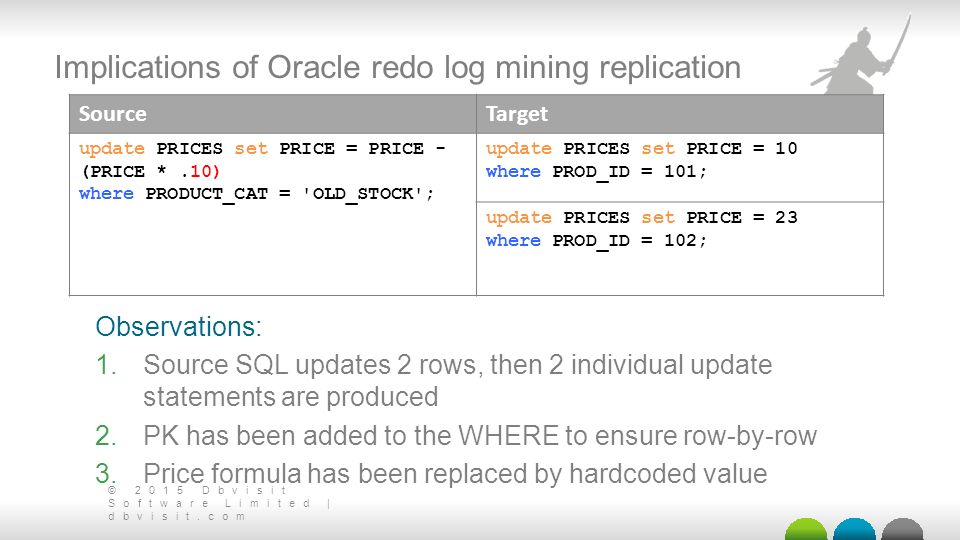The image size is (960, 540).
Task: Click the where PROD_ID = 102 line
Action: pyautogui.click(x=596, y=241)
